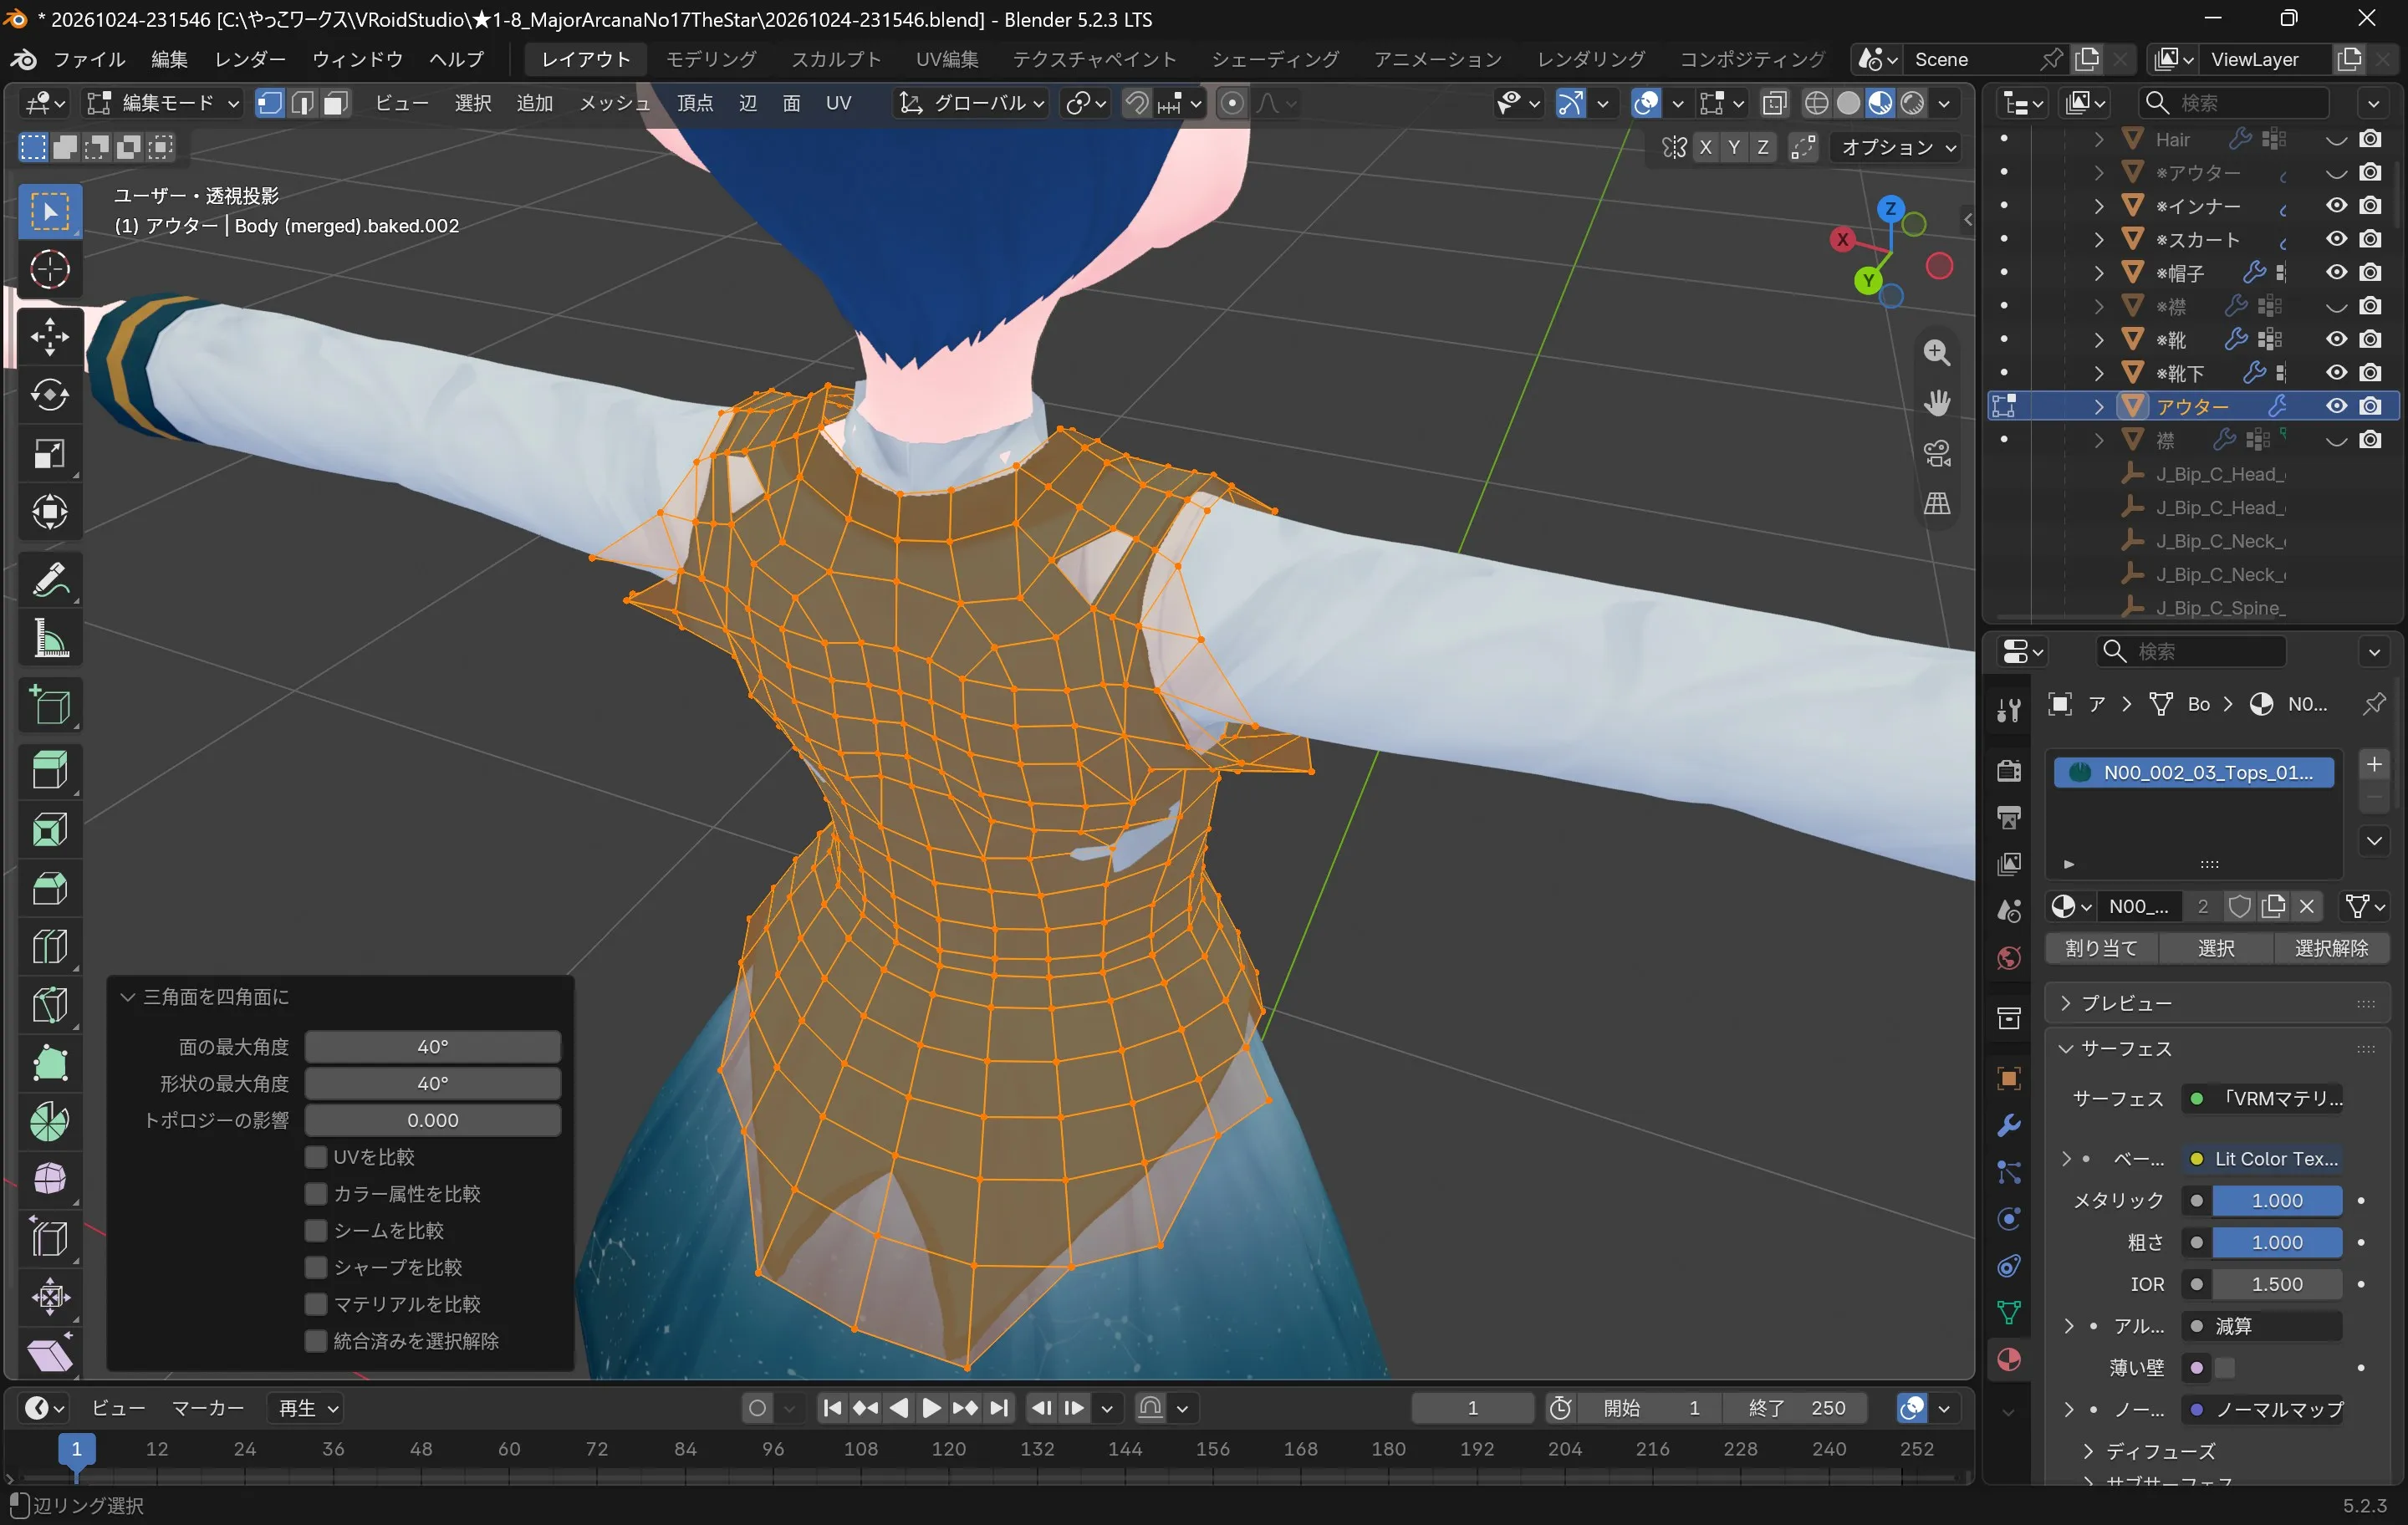2408x1525 pixels.
Task: Switch to the UV編集 workspace tab
Action: click(946, 59)
